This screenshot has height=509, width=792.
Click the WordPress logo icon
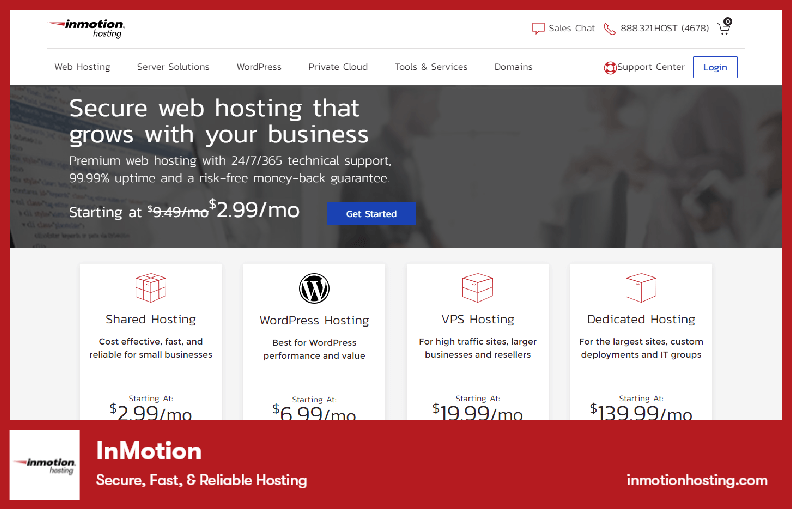tap(314, 288)
